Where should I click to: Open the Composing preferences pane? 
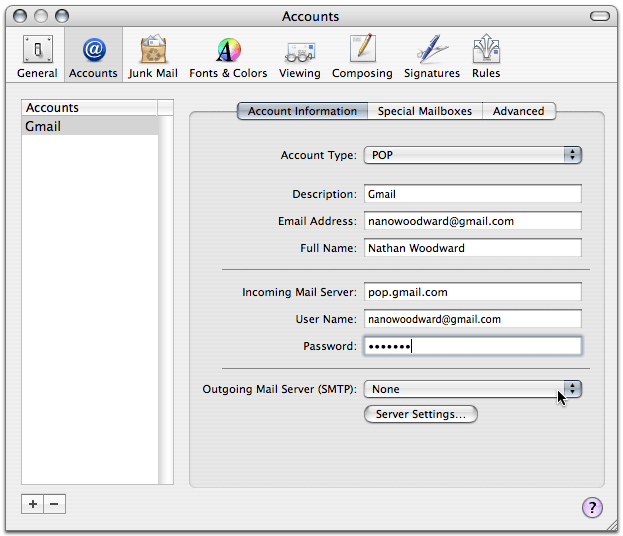pyautogui.click(x=362, y=56)
